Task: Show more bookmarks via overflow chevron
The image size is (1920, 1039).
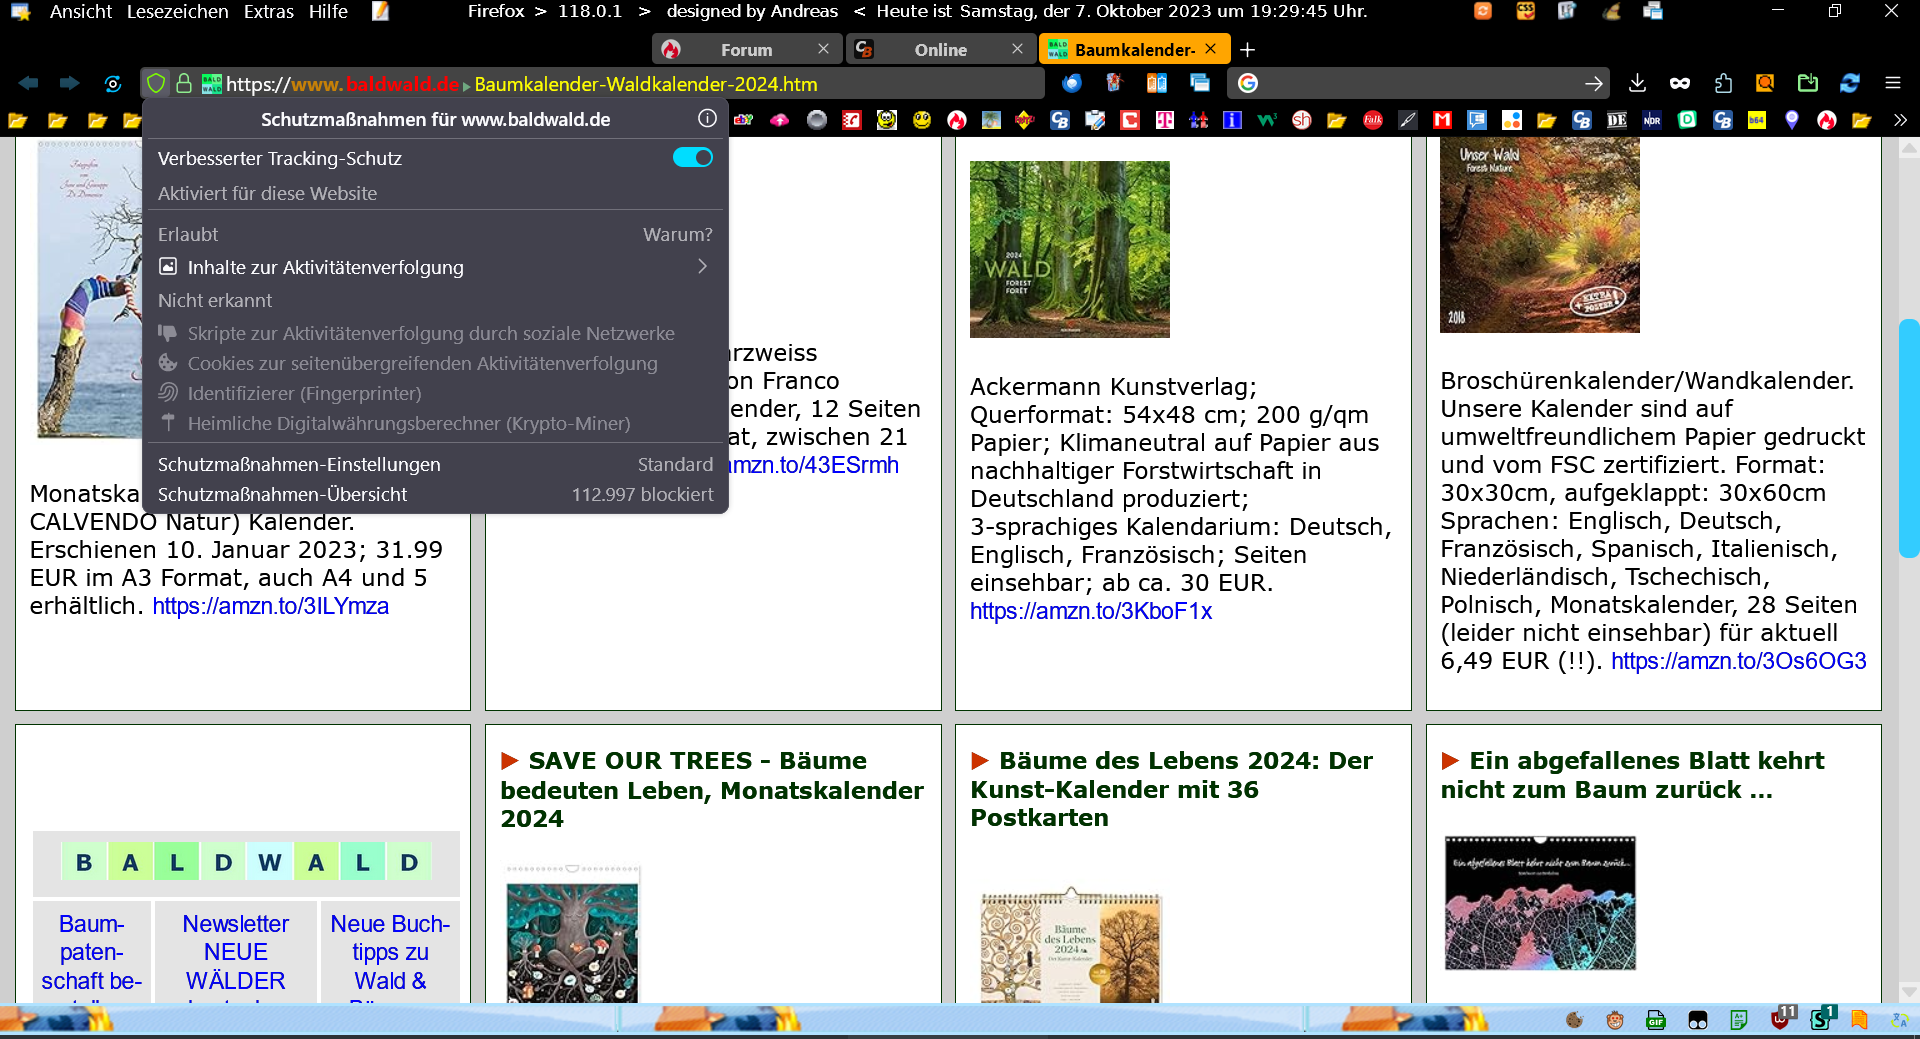Action: (1900, 120)
